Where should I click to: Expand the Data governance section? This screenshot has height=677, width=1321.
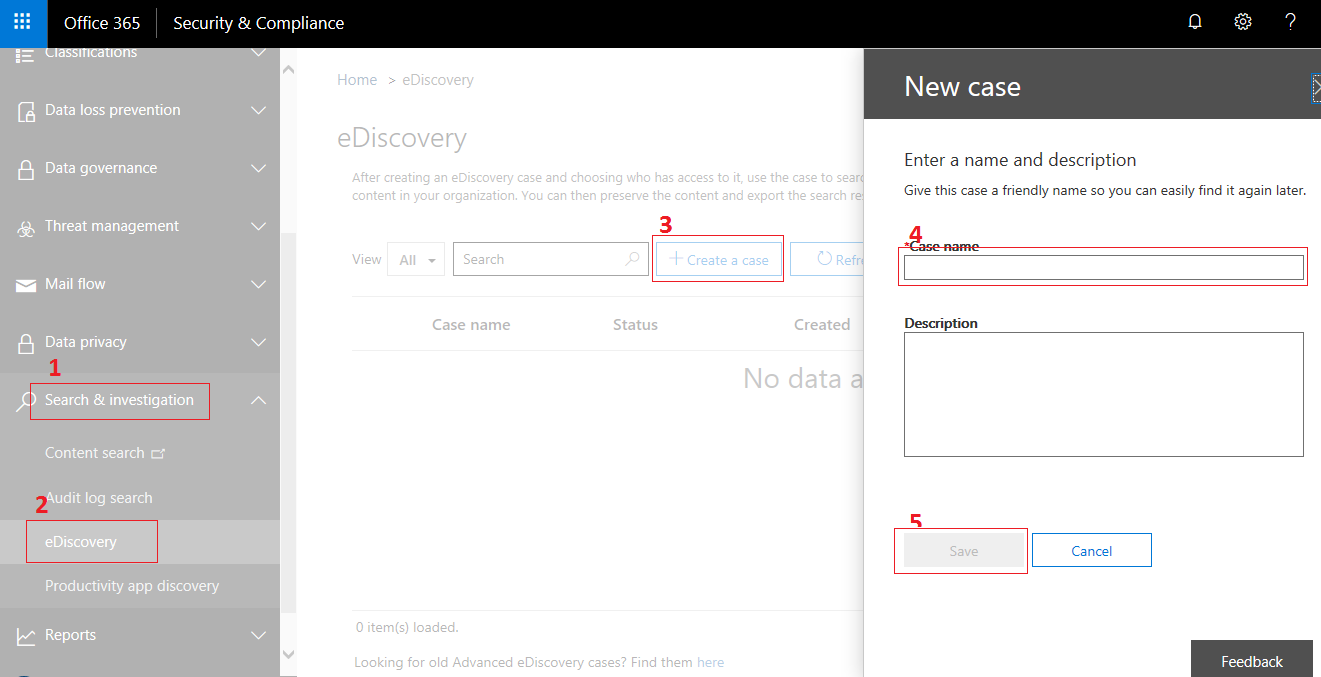258,168
